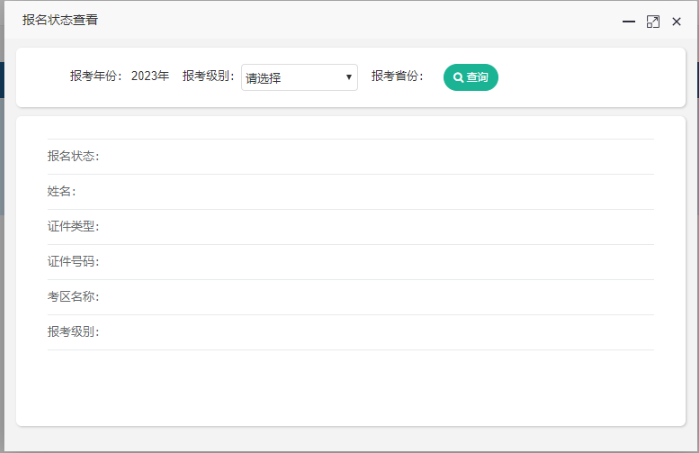The width and height of the screenshot is (699, 453).
Task: Select the 2023年 year value
Action: pyautogui.click(x=150, y=76)
